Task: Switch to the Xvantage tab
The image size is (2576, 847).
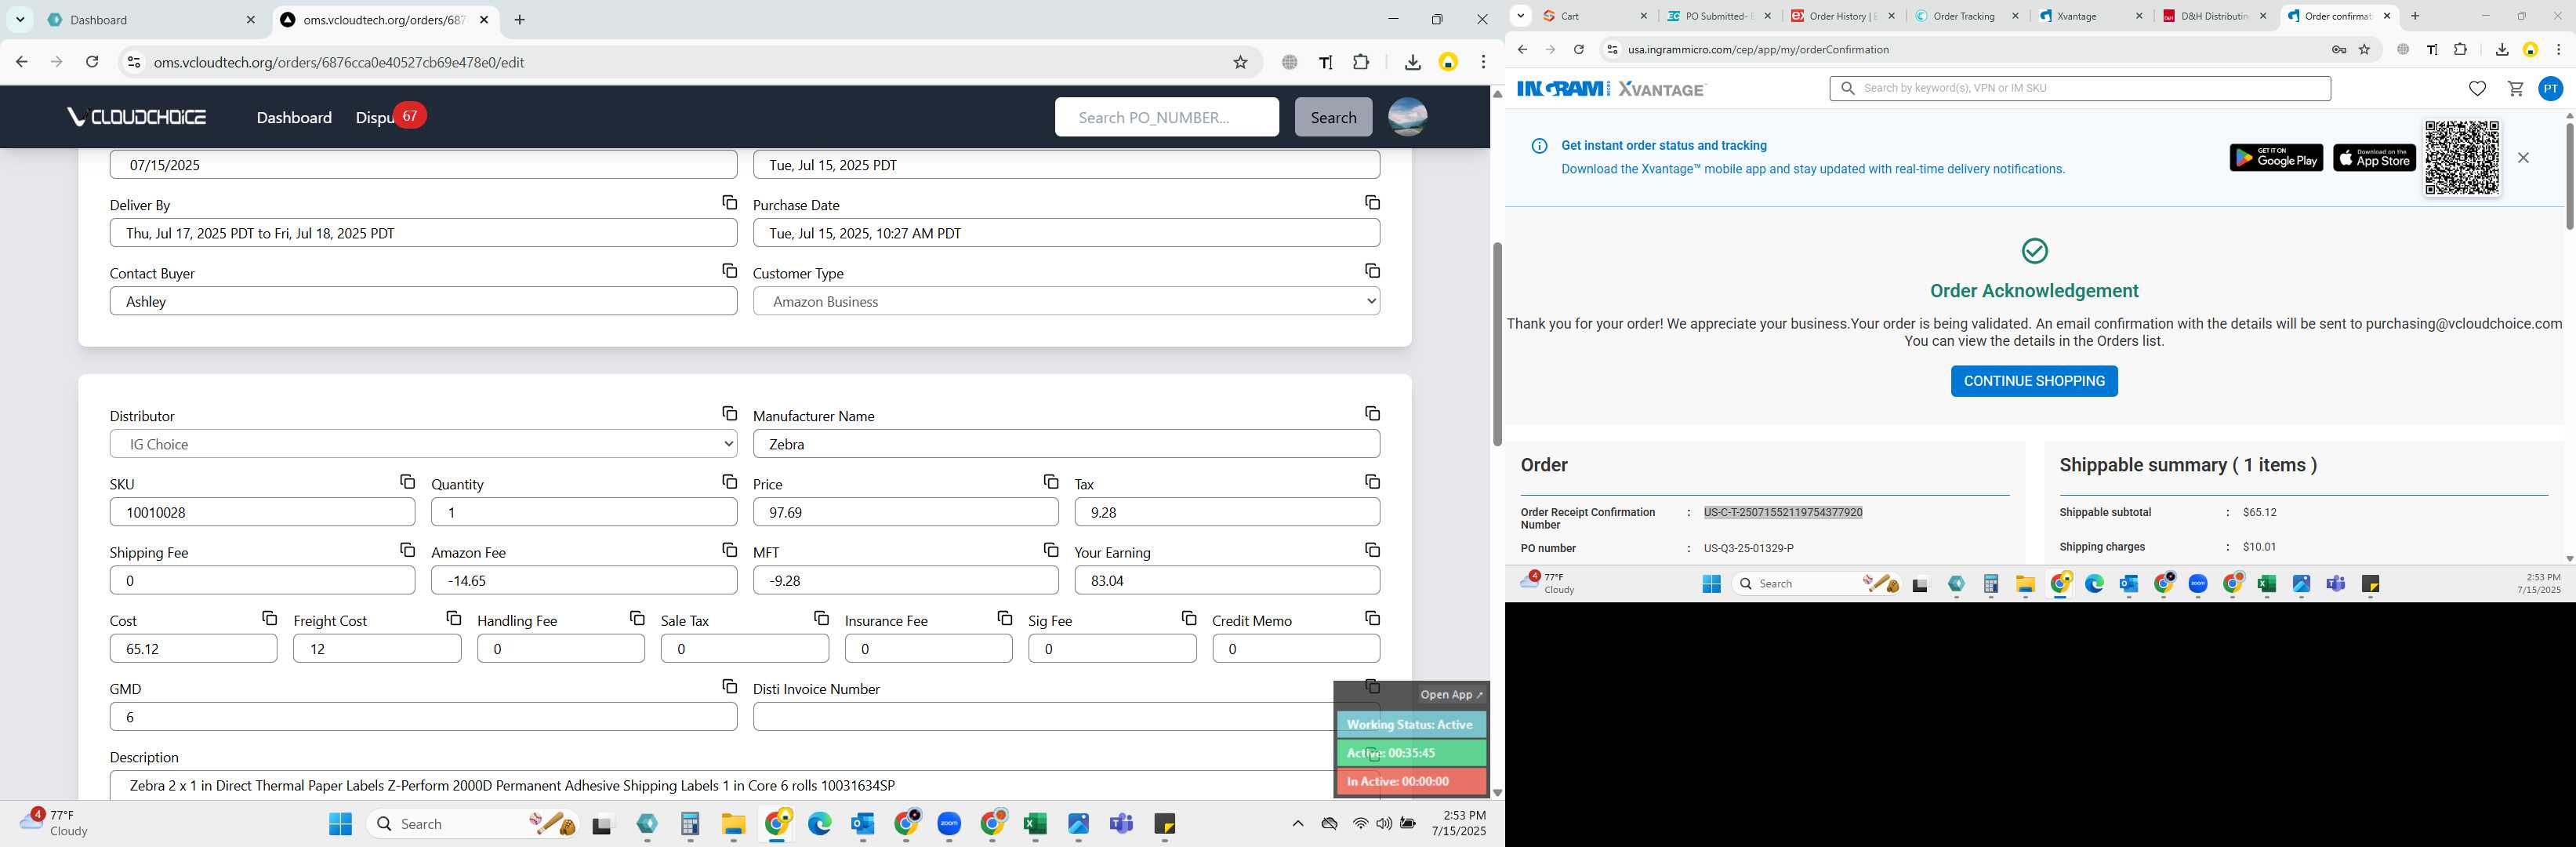Action: coord(2091,16)
